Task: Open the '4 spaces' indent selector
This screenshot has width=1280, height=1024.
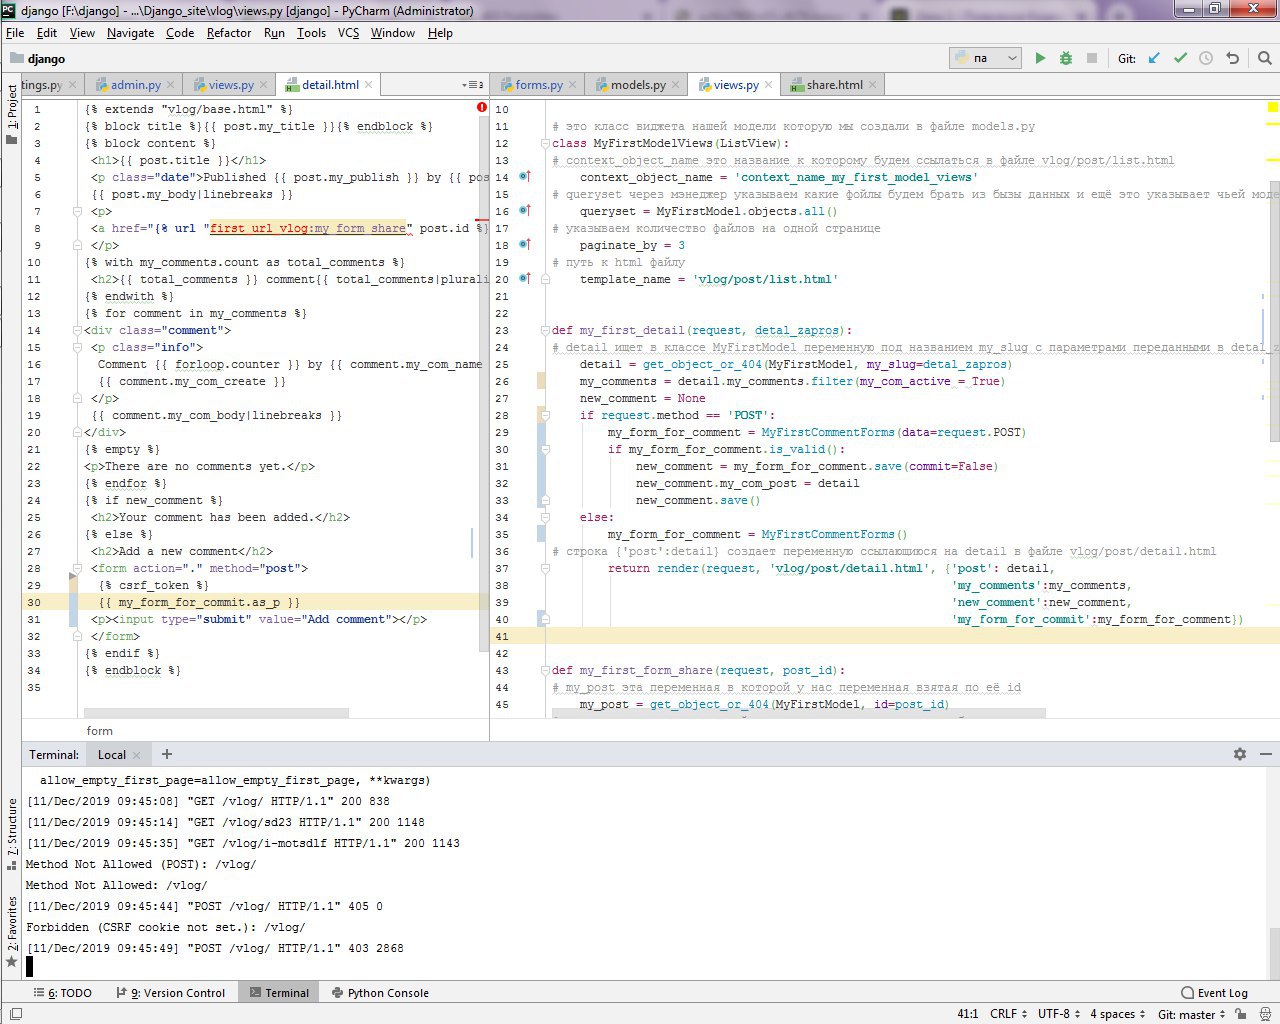Action: point(1118,1014)
